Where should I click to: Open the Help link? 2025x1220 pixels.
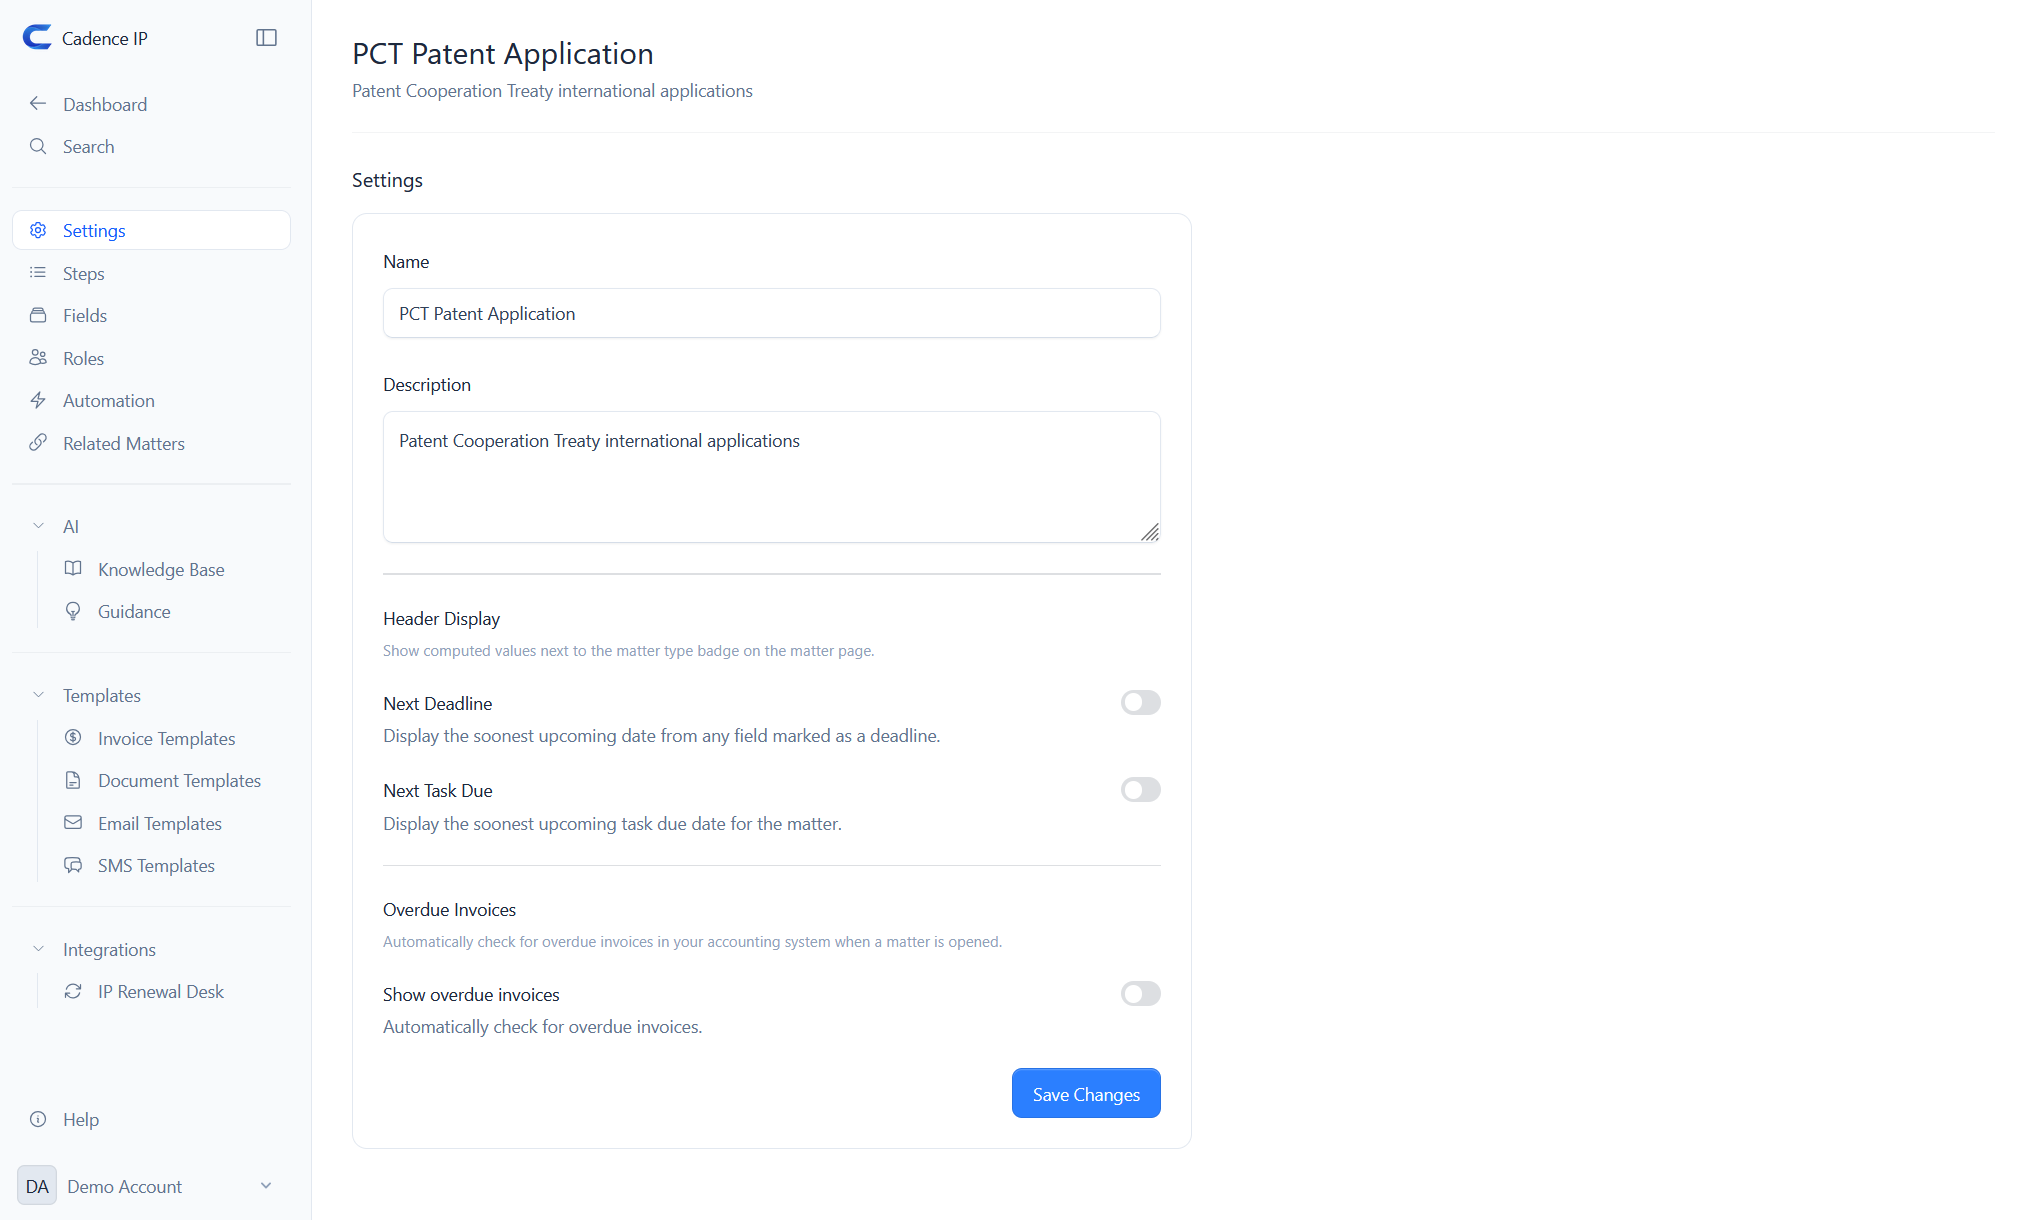[151, 1119]
